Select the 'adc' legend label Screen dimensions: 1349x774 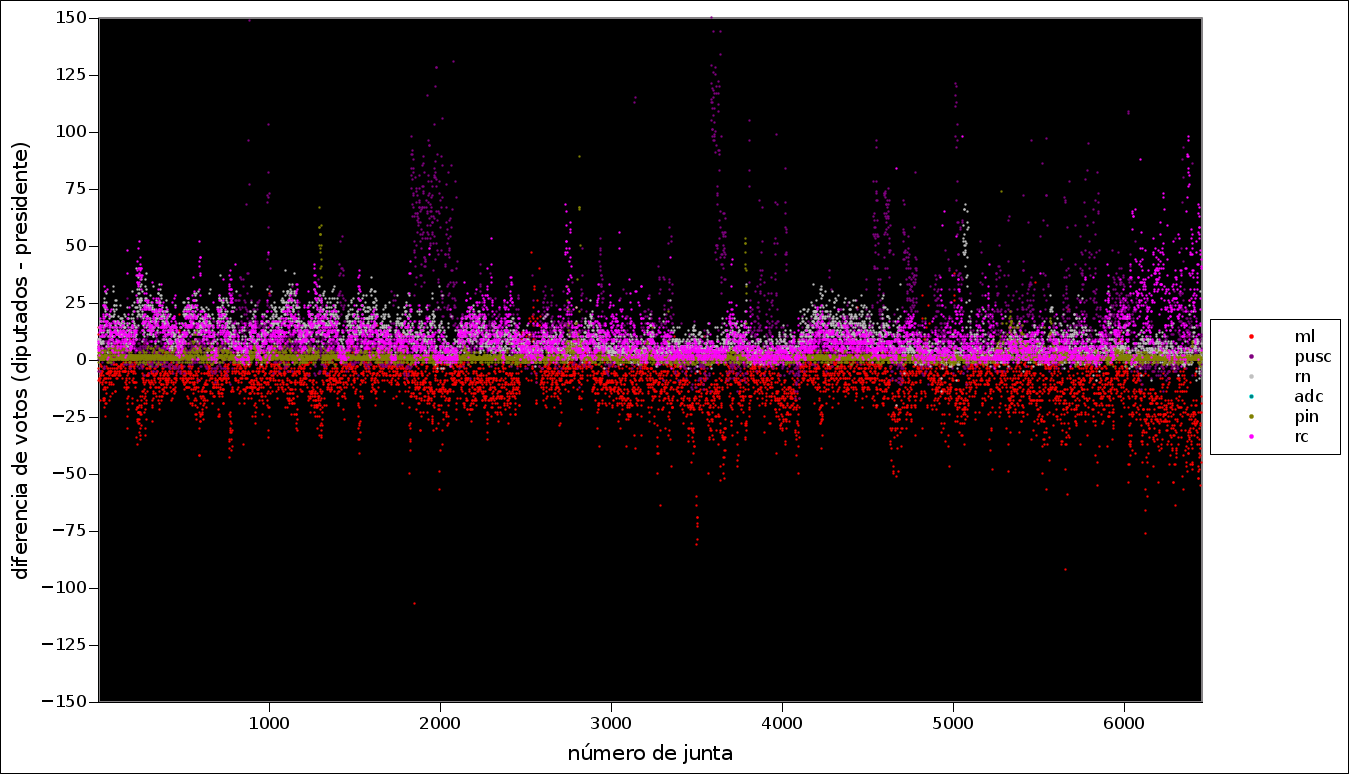coord(1308,397)
